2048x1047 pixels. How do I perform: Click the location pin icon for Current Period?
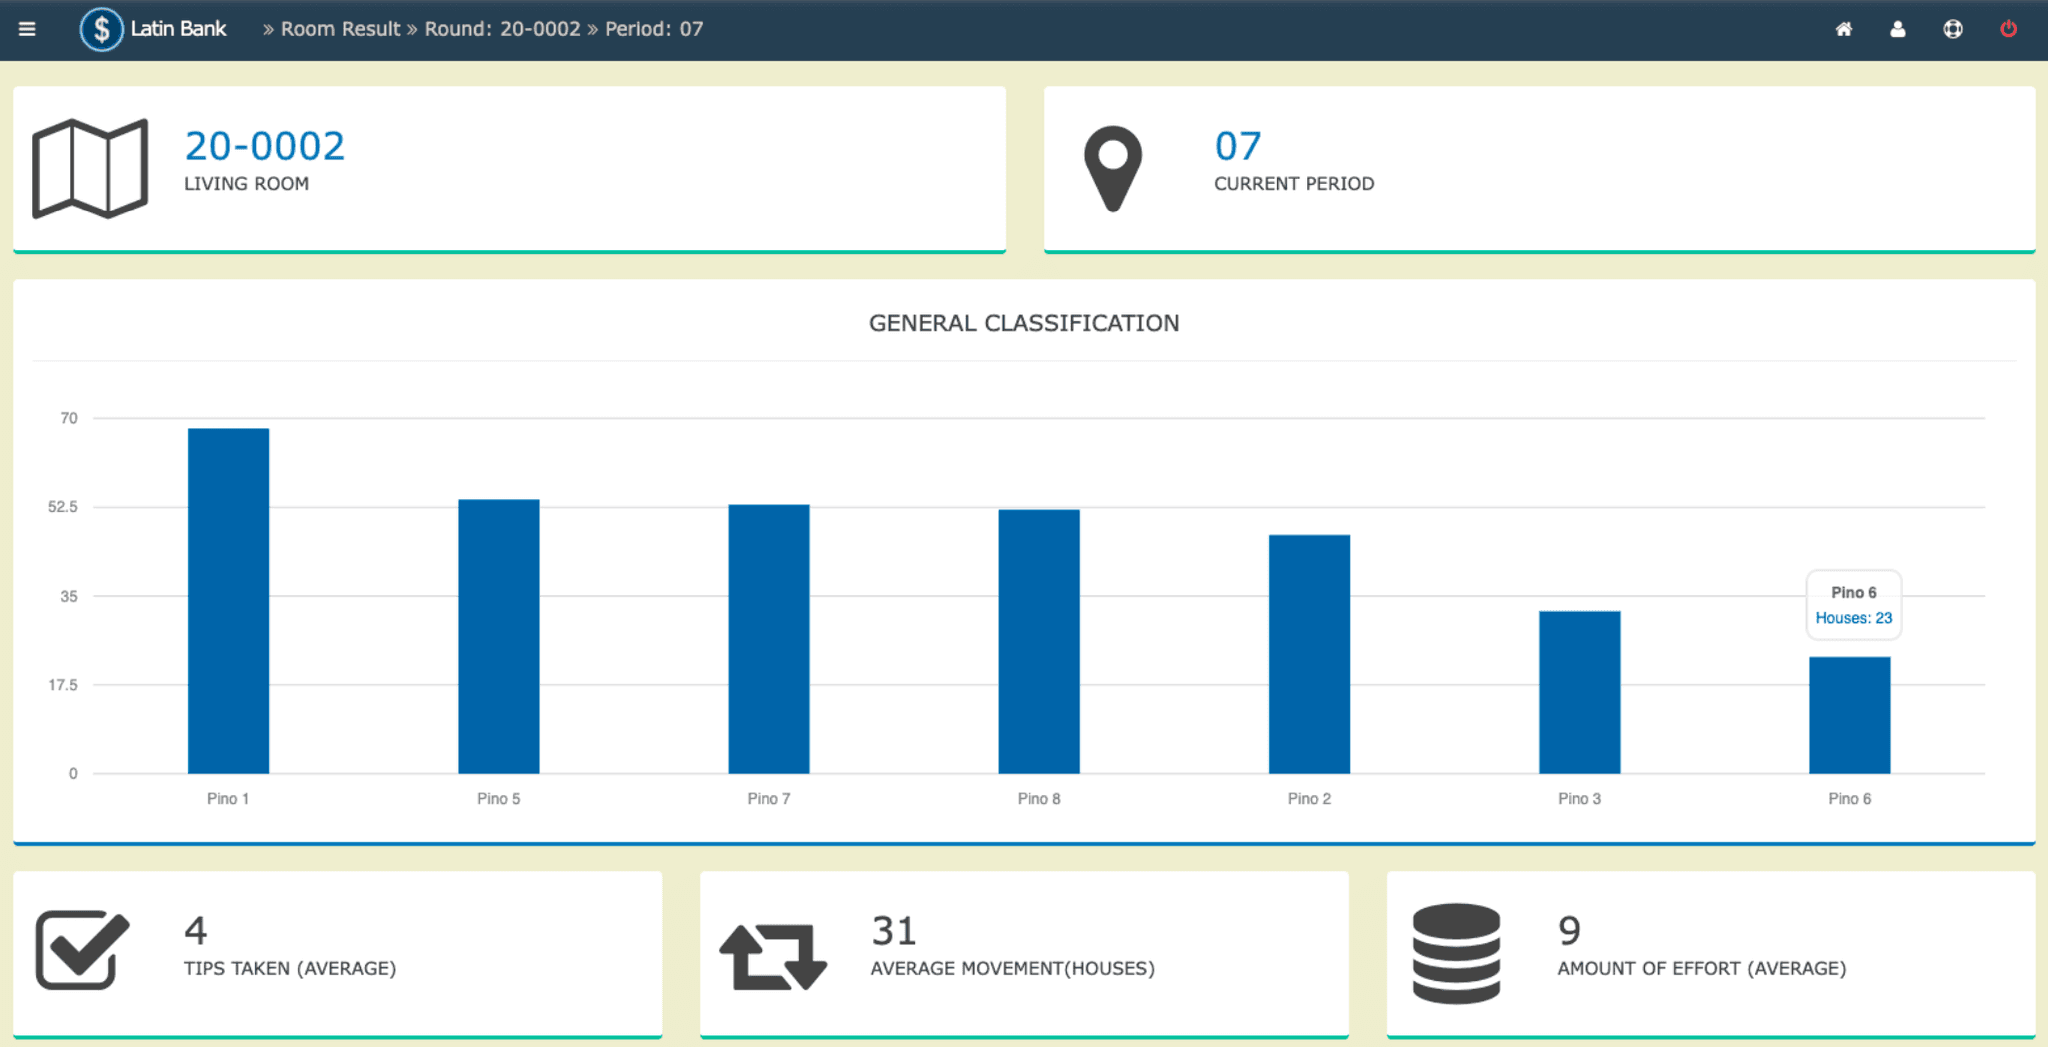tap(1112, 168)
